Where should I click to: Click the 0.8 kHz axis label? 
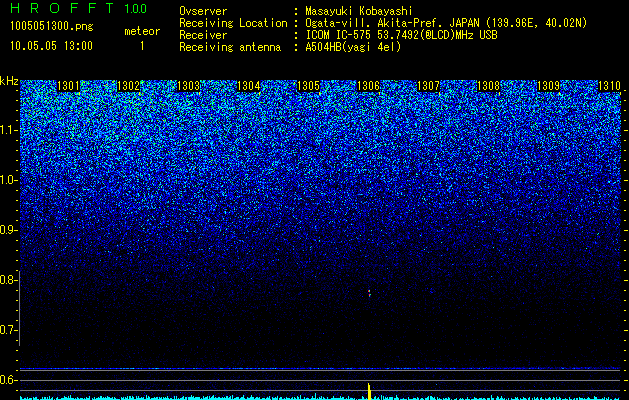coord(9,280)
